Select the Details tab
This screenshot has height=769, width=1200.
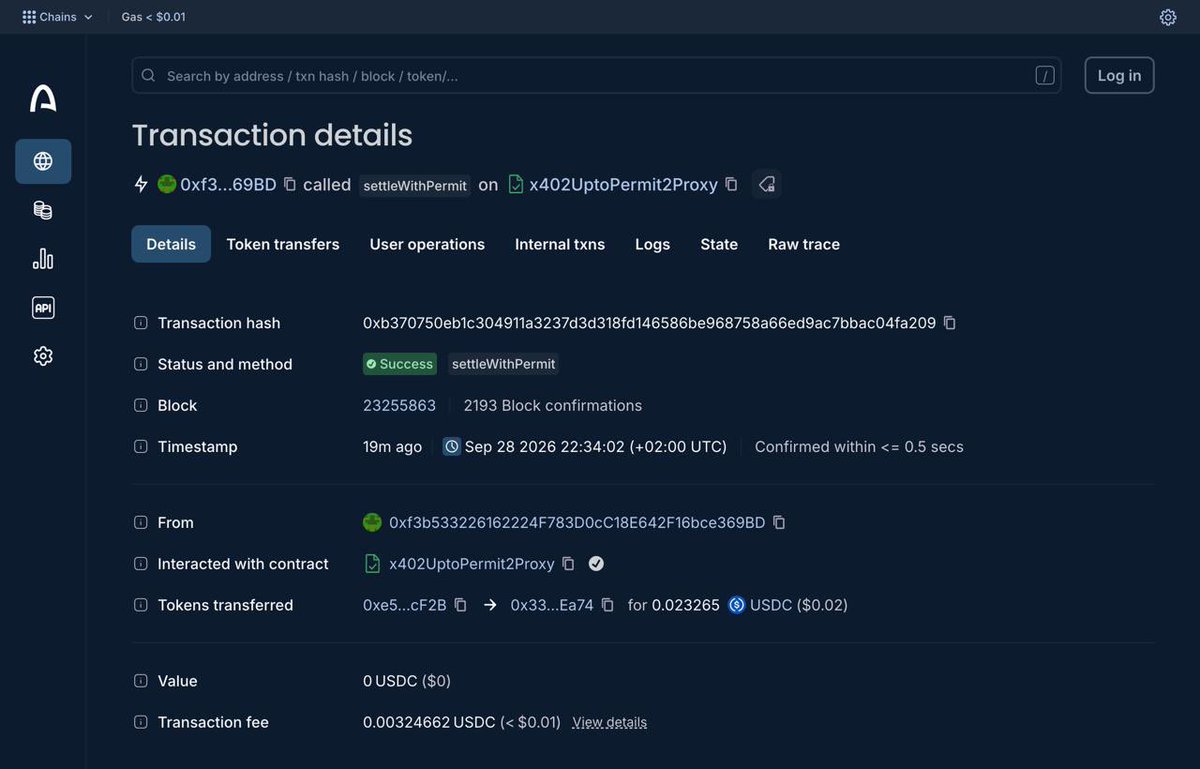coord(171,244)
